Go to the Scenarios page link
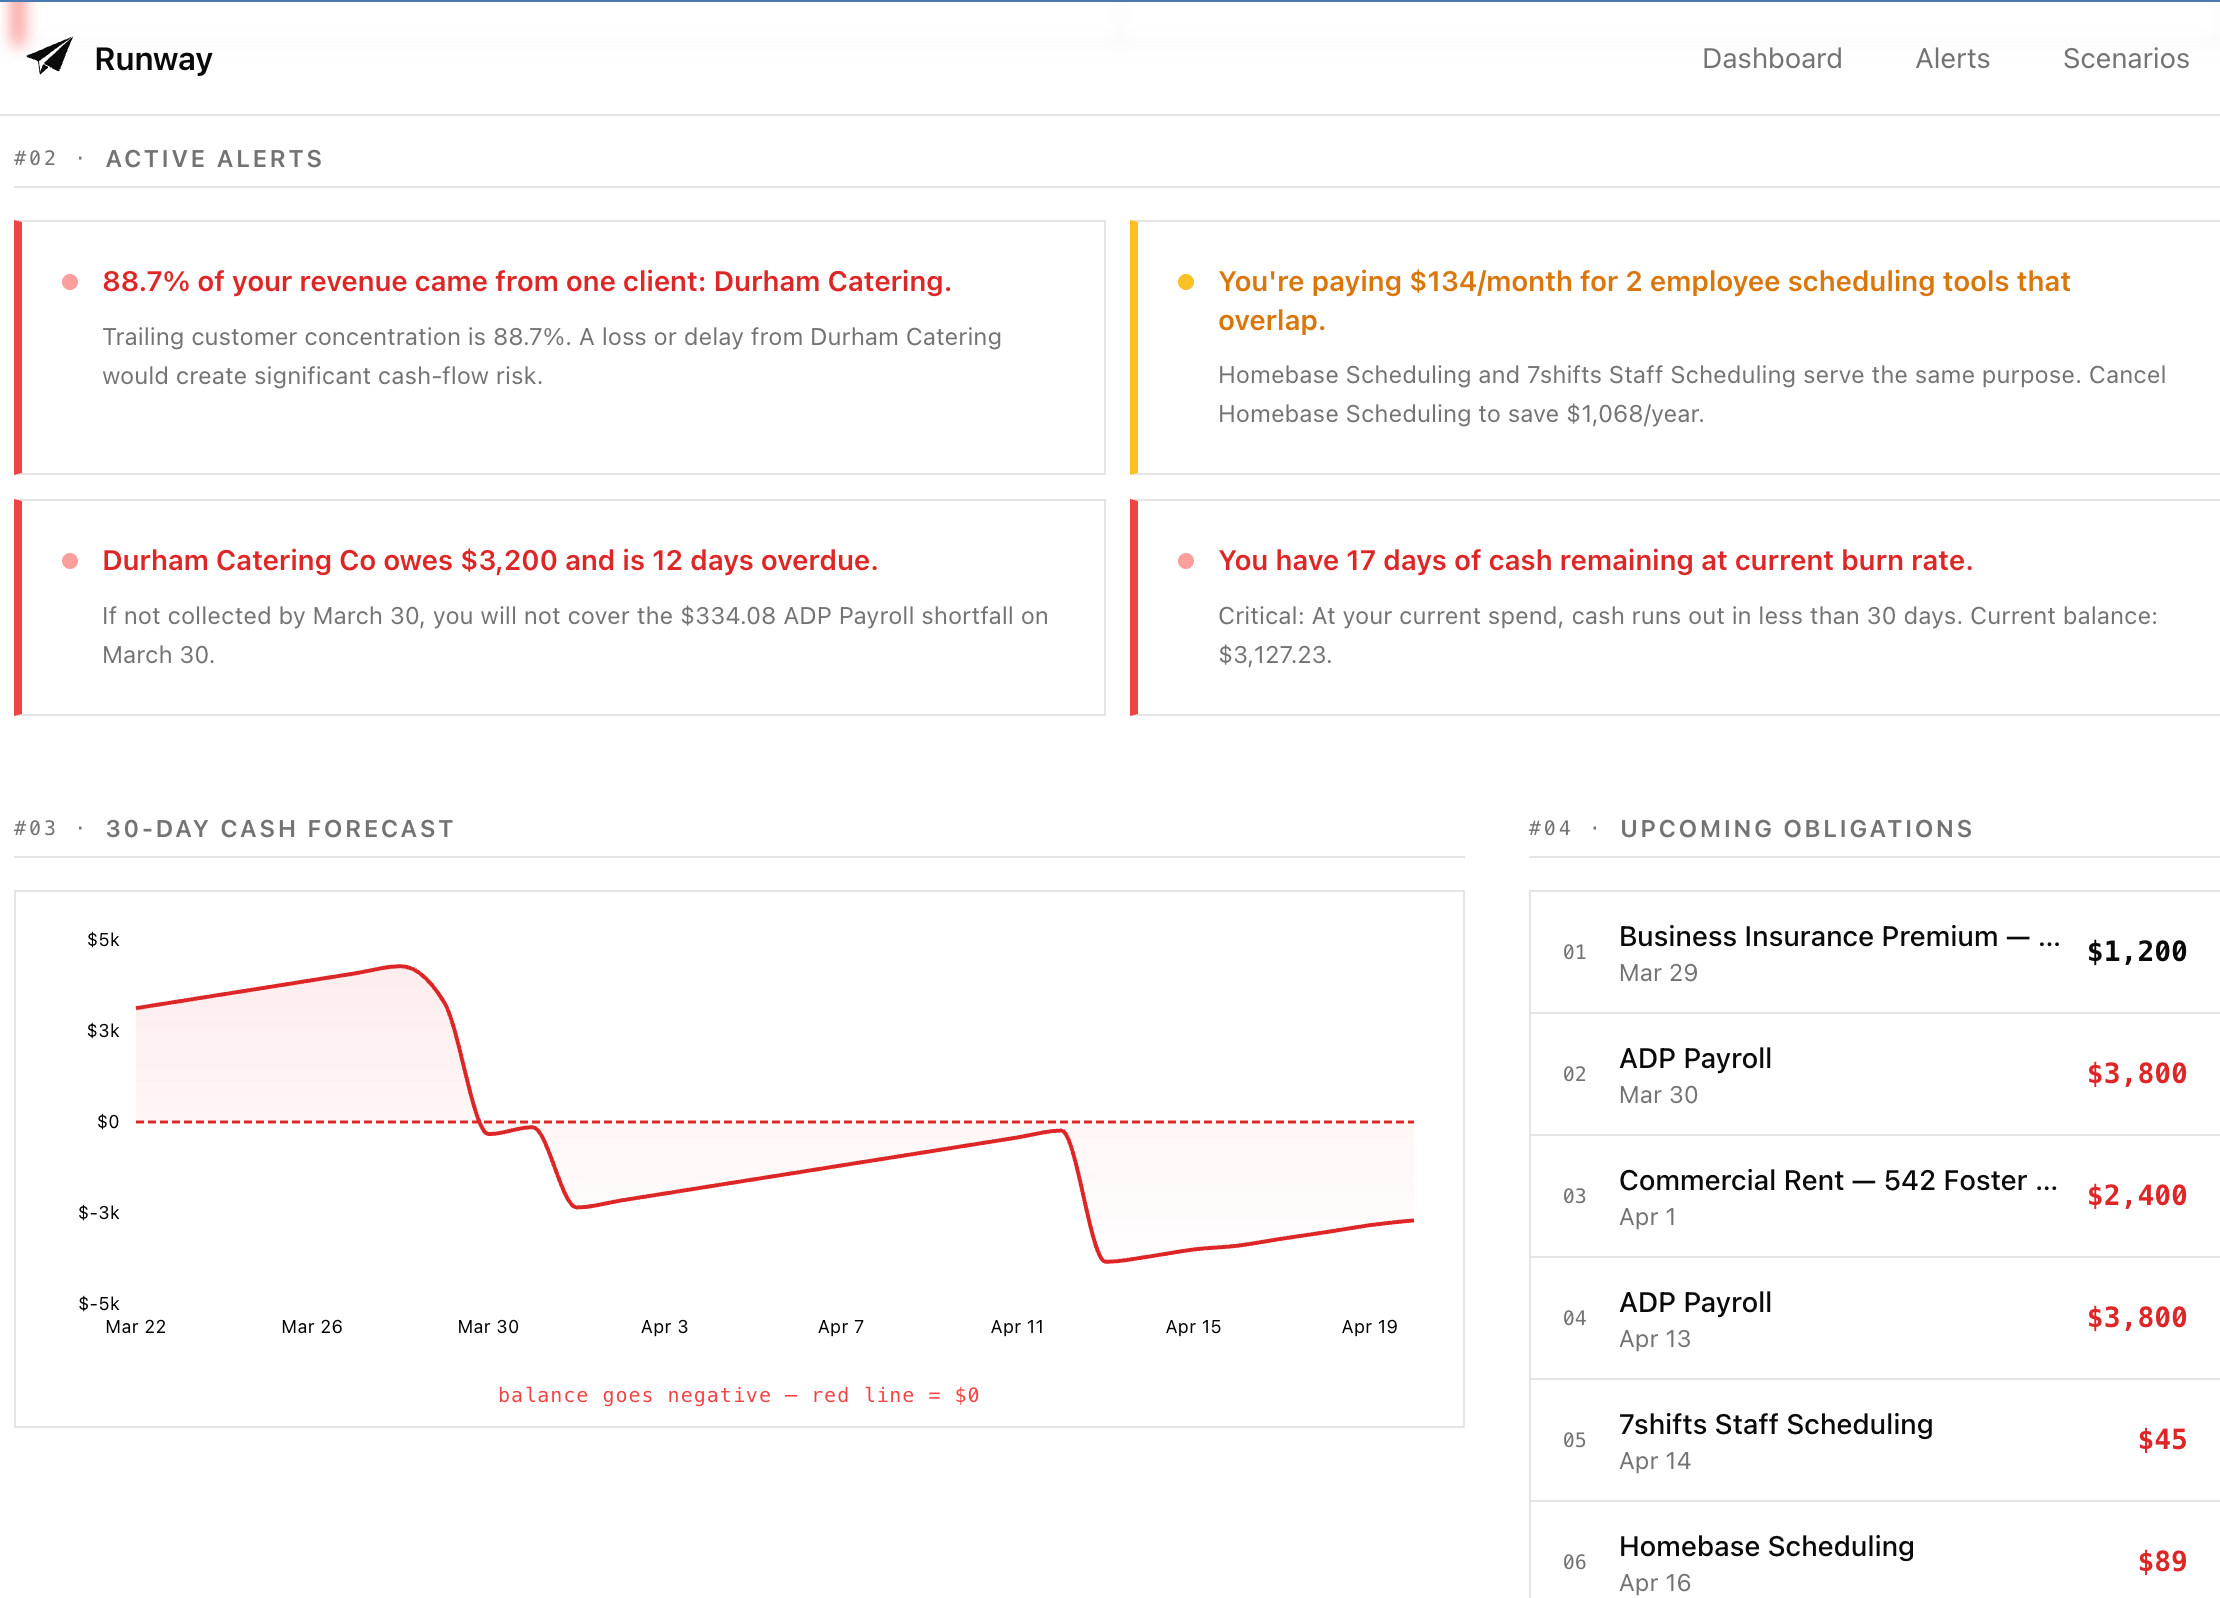Viewport: 2220px width, 1598px height. coord(2125,59)
